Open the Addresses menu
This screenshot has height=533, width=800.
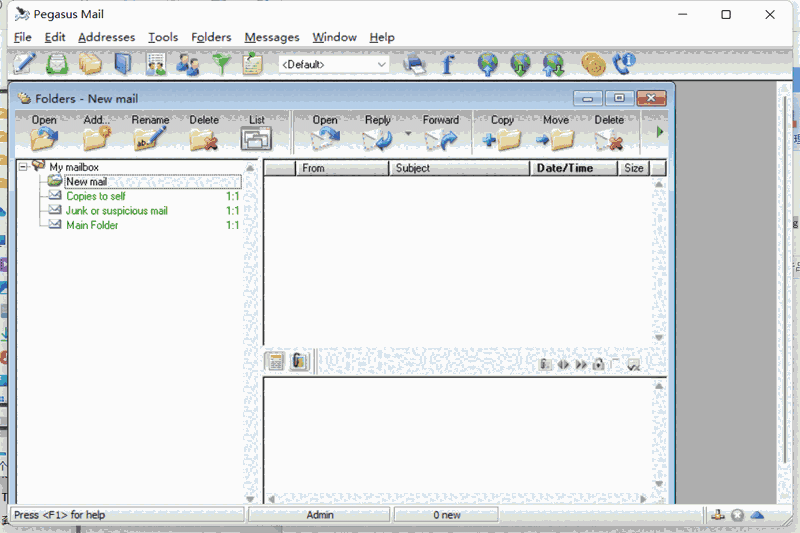106,37
